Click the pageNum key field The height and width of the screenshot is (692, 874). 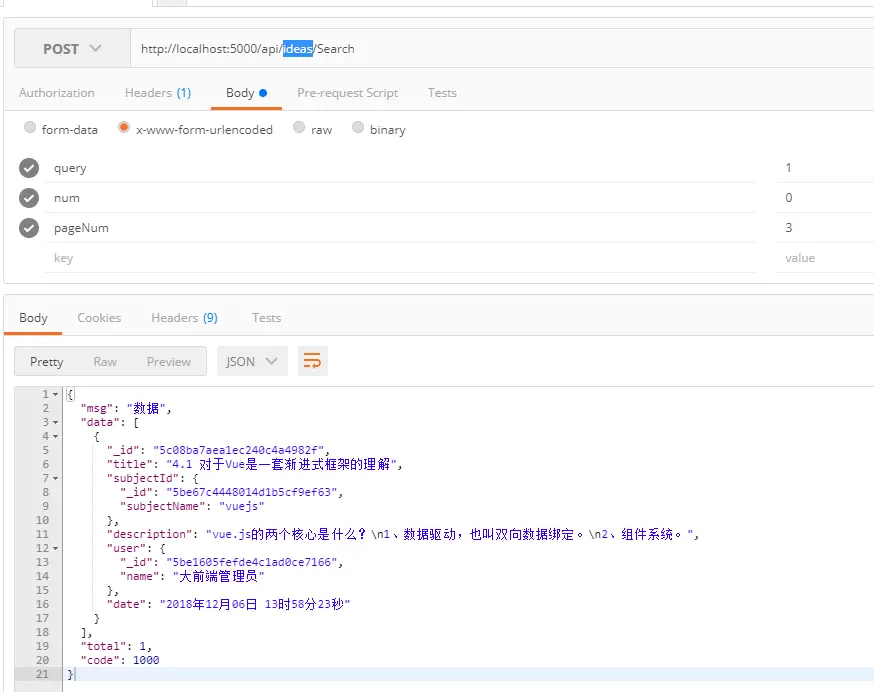point(400,228)
